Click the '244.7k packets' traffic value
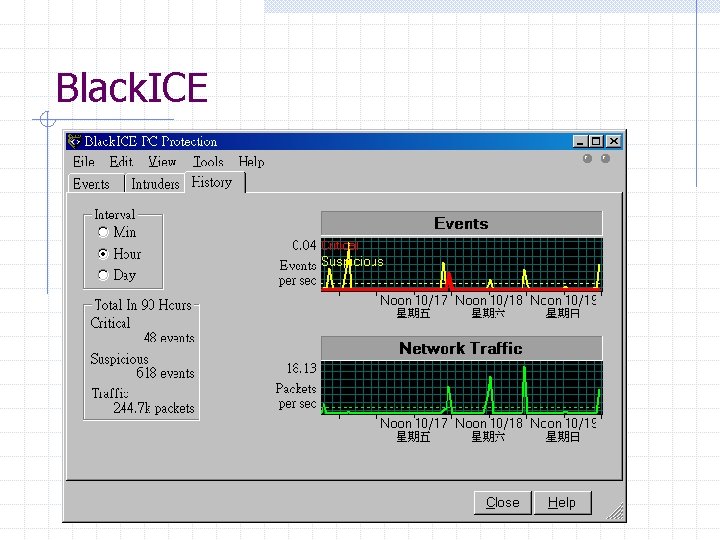Image resolution: width=720 pixels, height=540 pixels. (154, 408)
